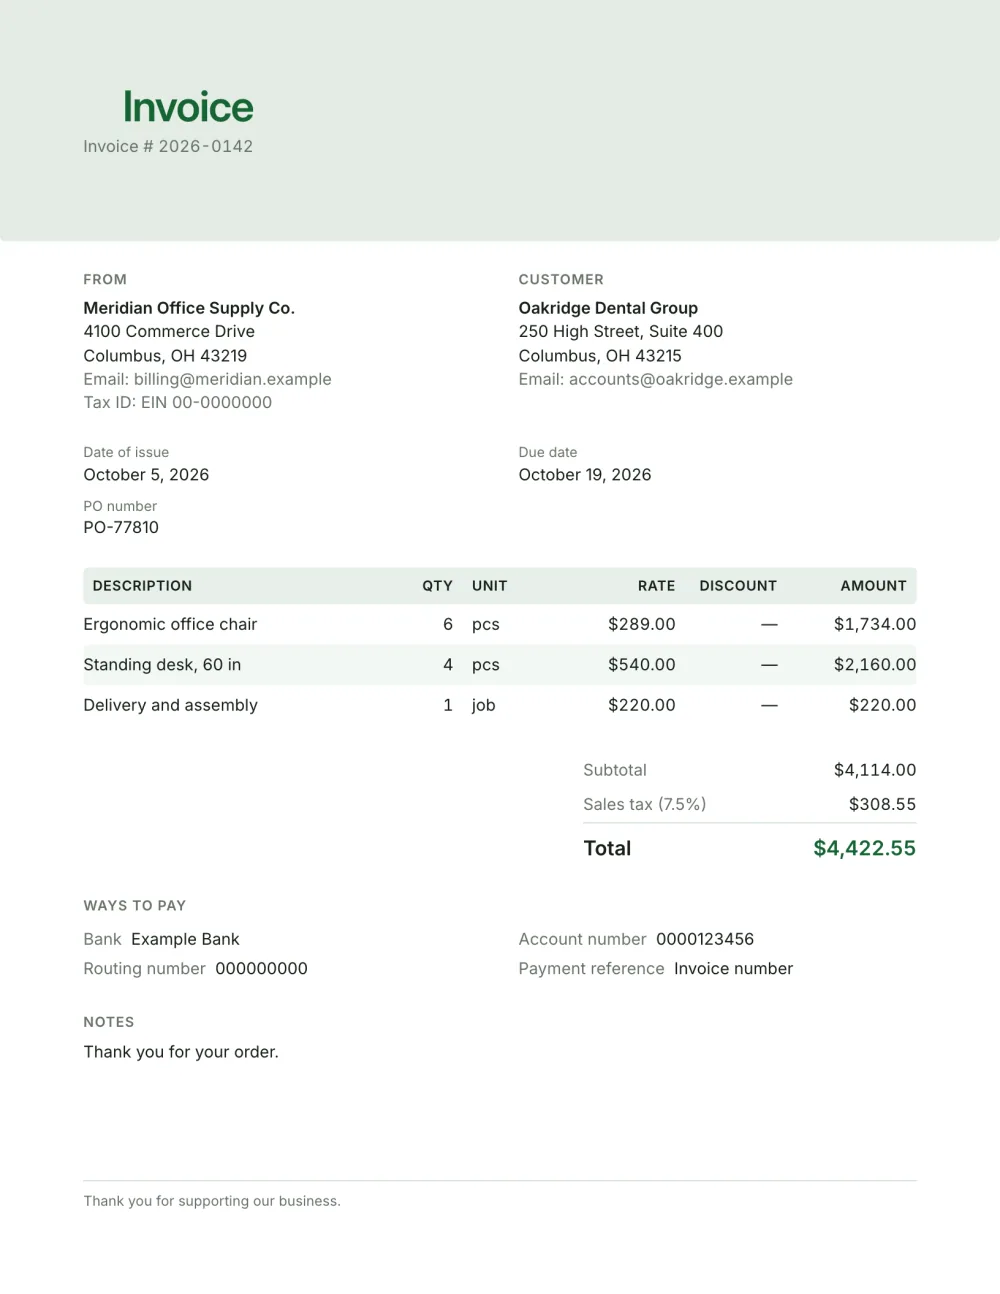Click the DISCOUNT column header
Viewport: 1000px width, 1294px height.
[738, 586]
